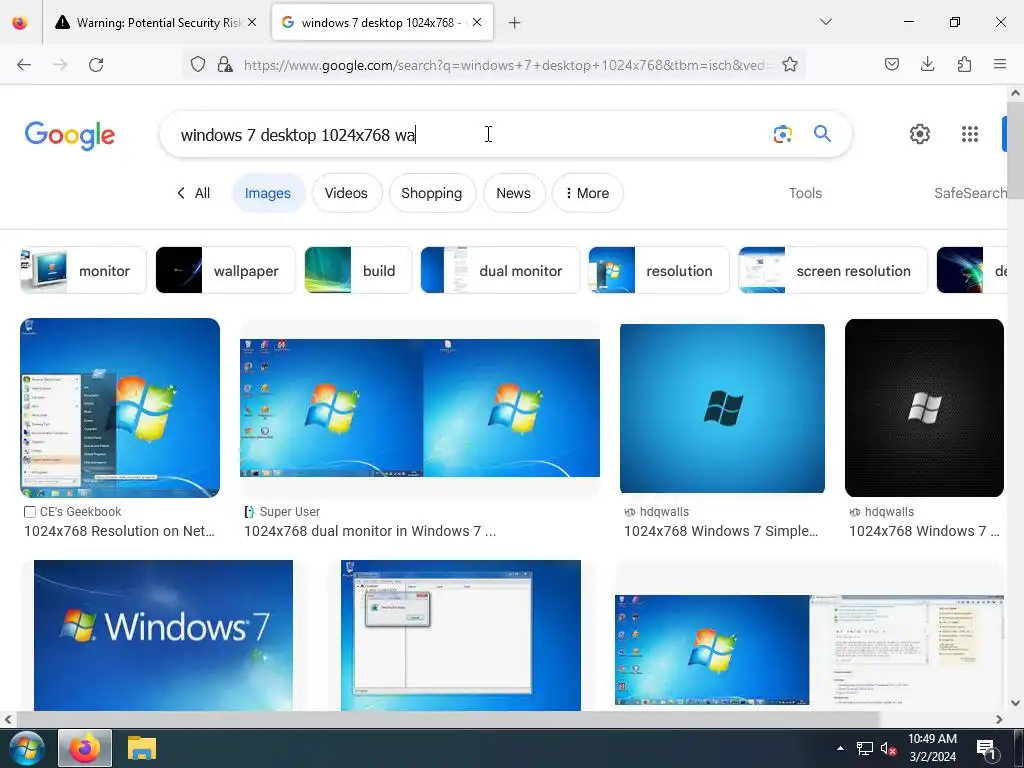Click the Firefox taskbar icon
This screenshot has width=1024, height=768.
click(x=85, y=748)
